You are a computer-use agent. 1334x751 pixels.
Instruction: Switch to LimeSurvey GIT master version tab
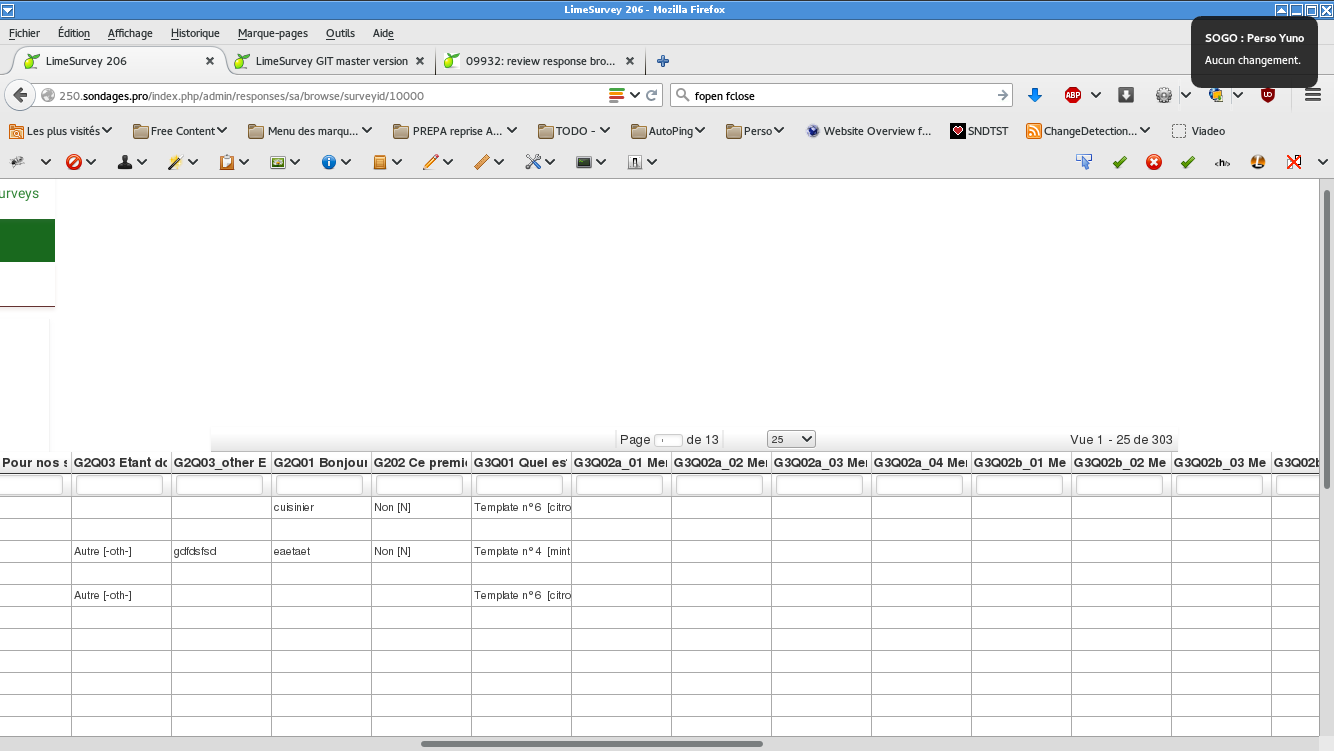click(331, 61)
